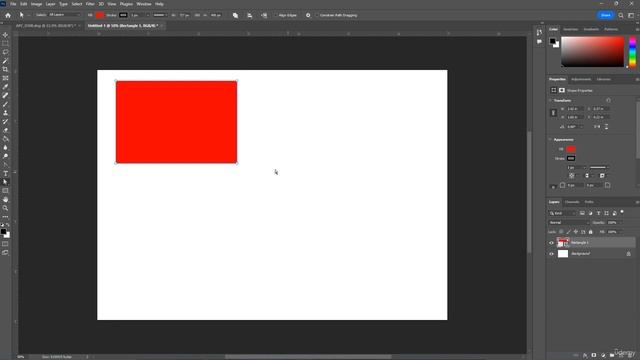Hide the Background layer
The image size is (640, 360).
[551, 254]
